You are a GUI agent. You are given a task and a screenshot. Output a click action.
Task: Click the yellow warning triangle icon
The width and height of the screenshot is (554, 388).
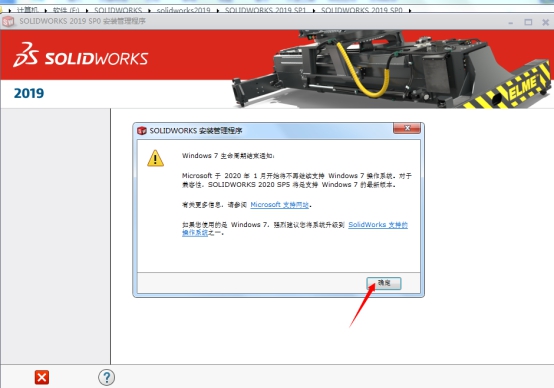pyautogui.click(x=155, y=158)
